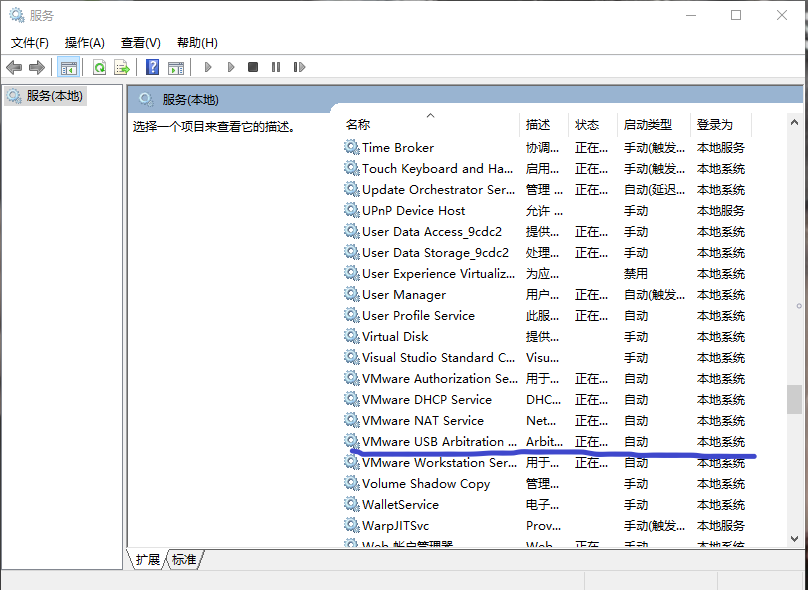Image resolution: width=808 pixels, height=590 pixels.
Task: Click the Forward navigation arrow icon
Action: [x=35, y=67]
